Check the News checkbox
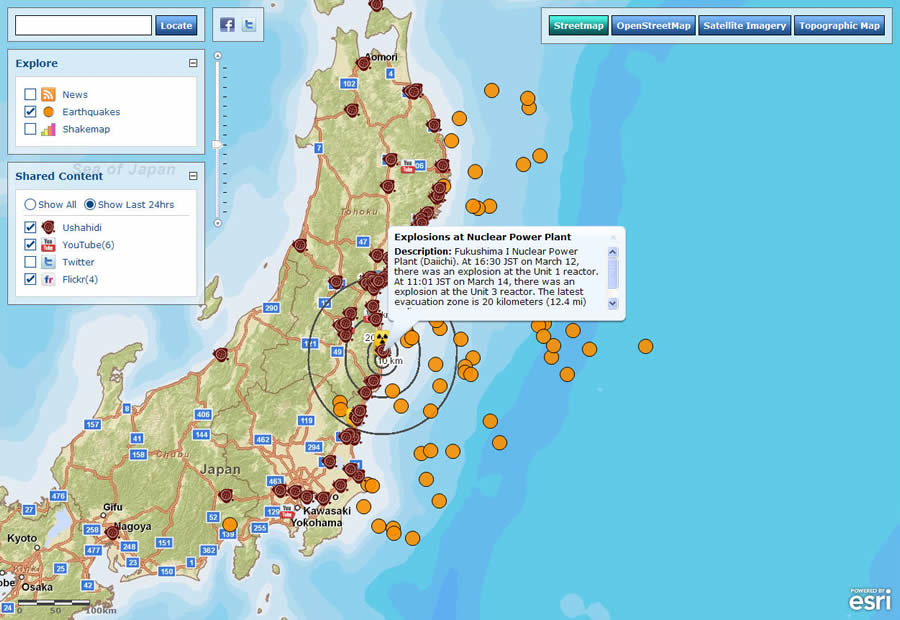Viewport: 900px width, 620px height. [29, 94]
